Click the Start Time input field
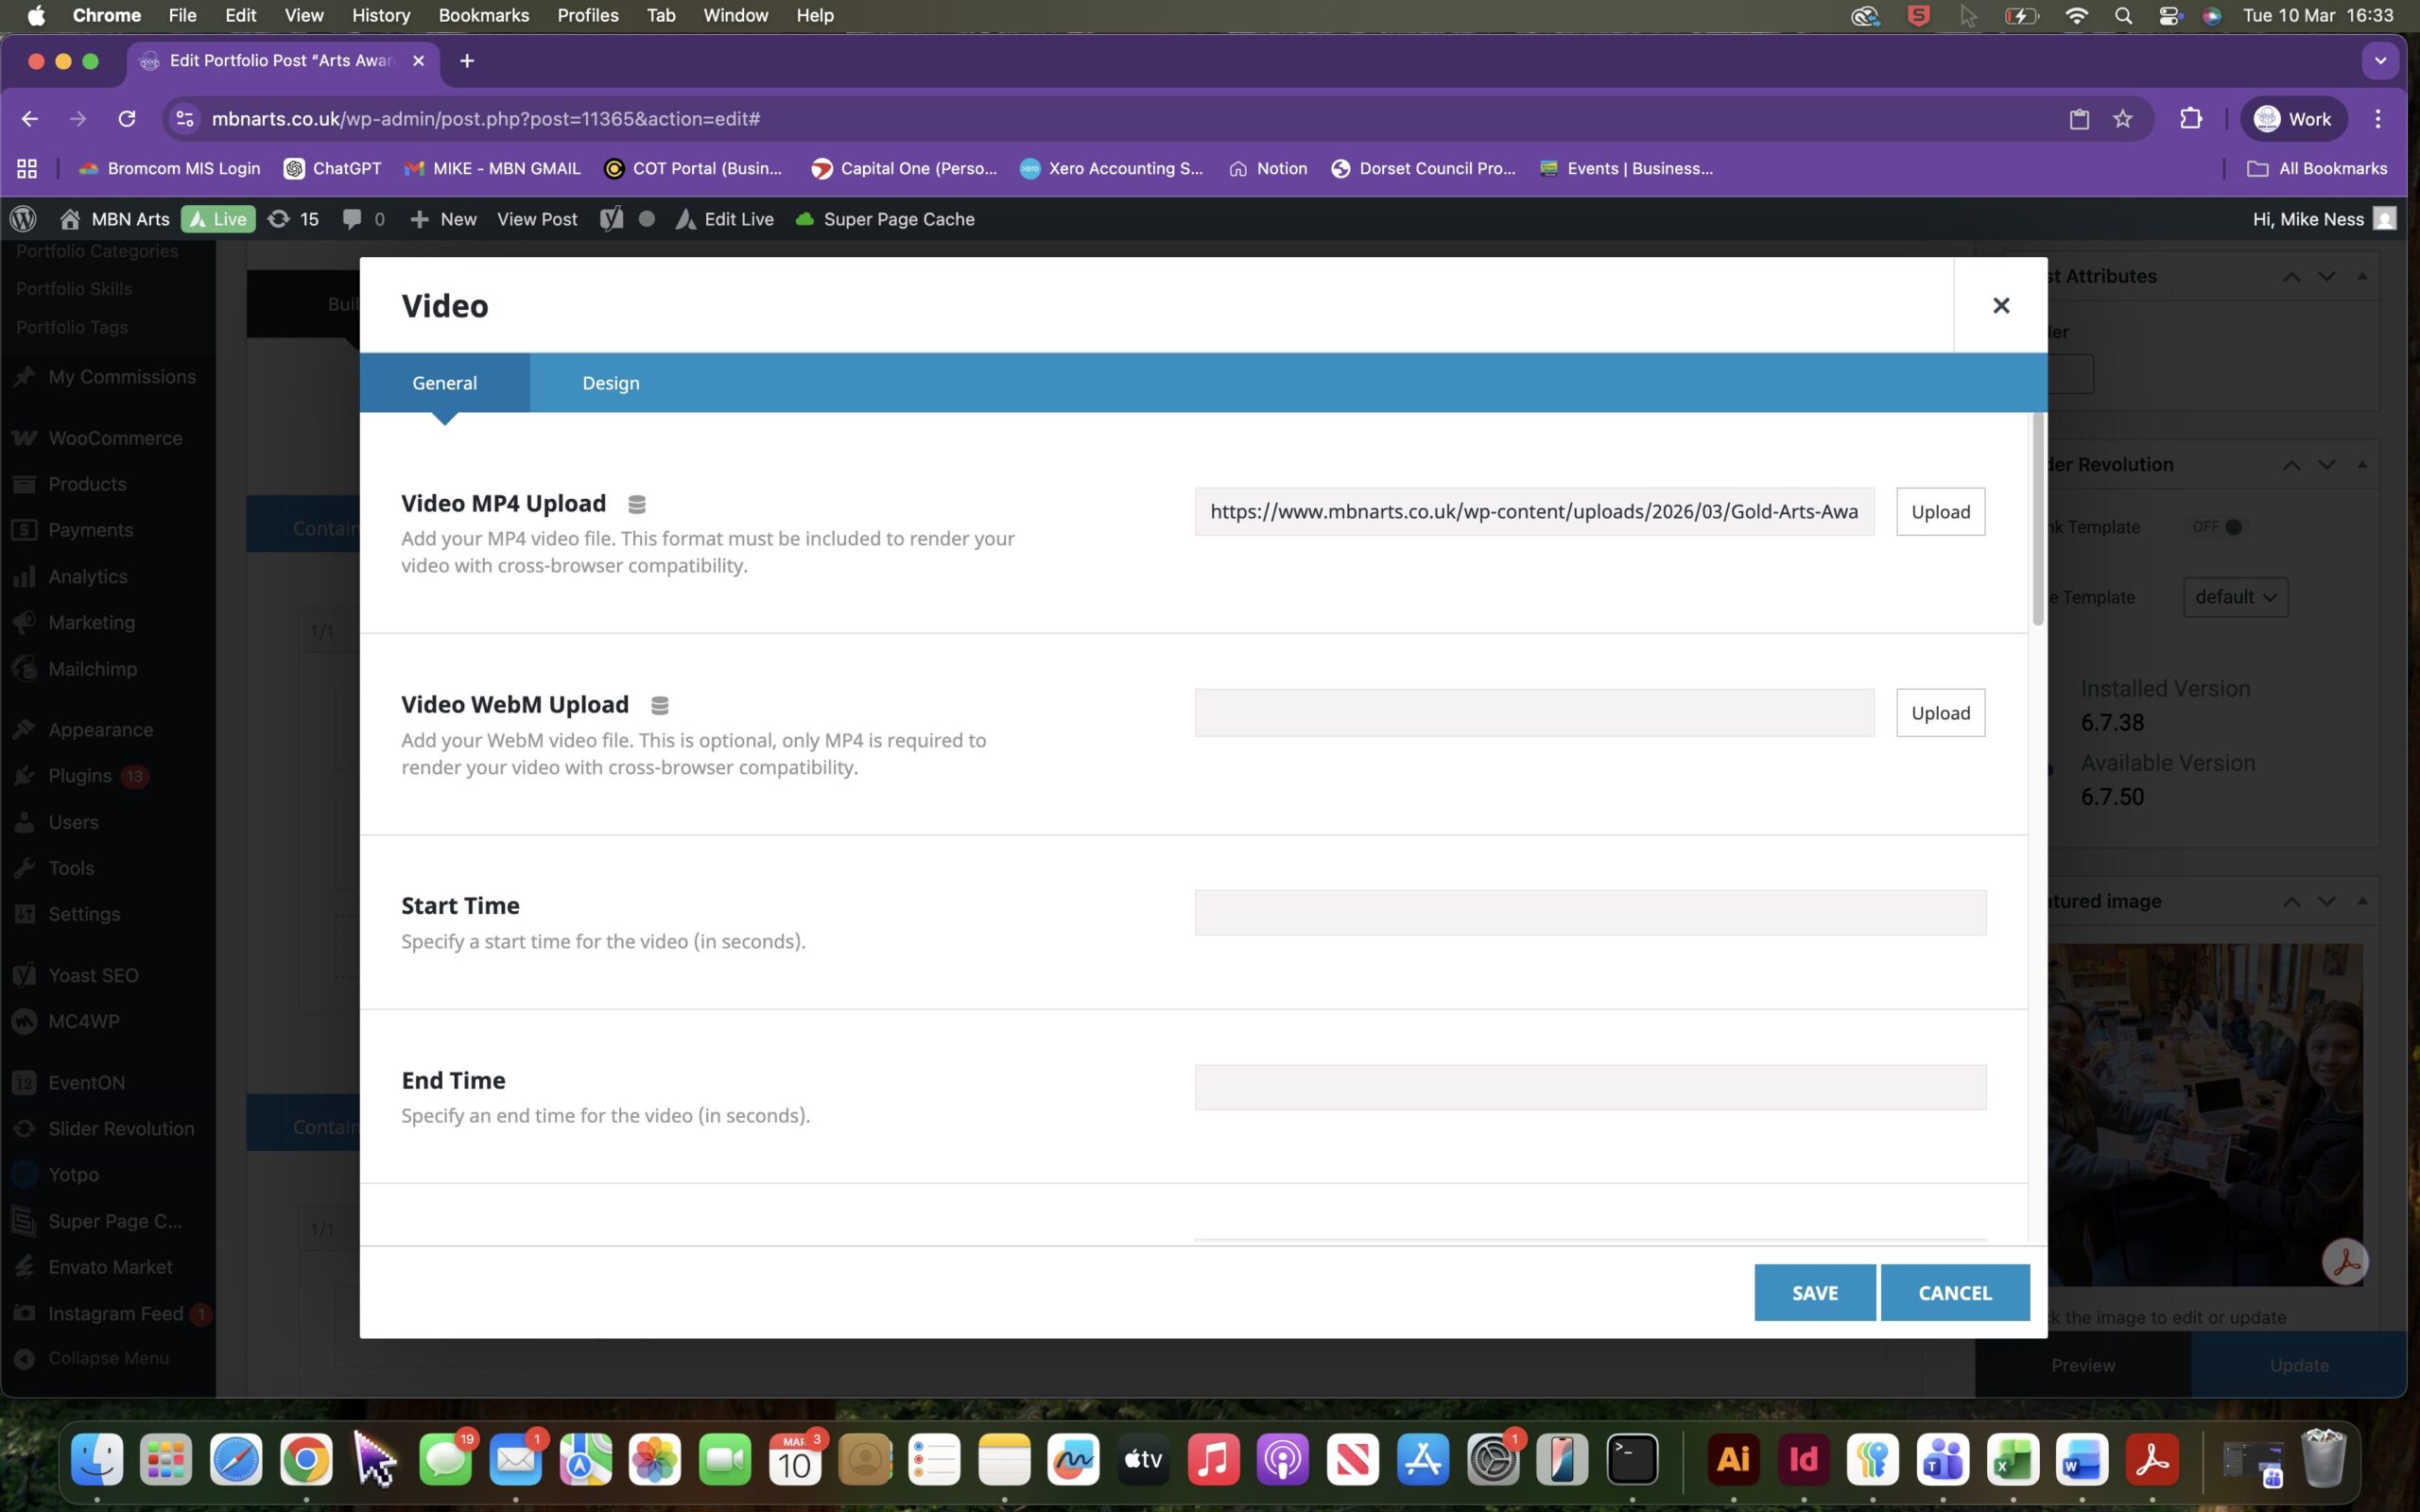The width and height of the screenshot is (2420, 1512). coord(1590,912)
